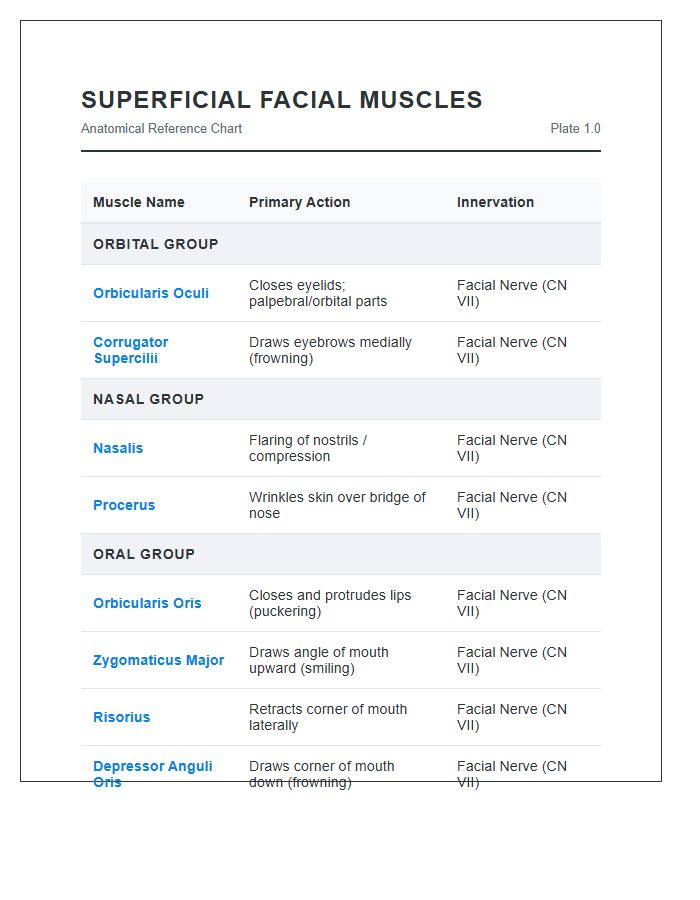Screen dimensions: 700x900
Task: Select the Anatomical Reference Chart subtitle
Action: [161, 128]
